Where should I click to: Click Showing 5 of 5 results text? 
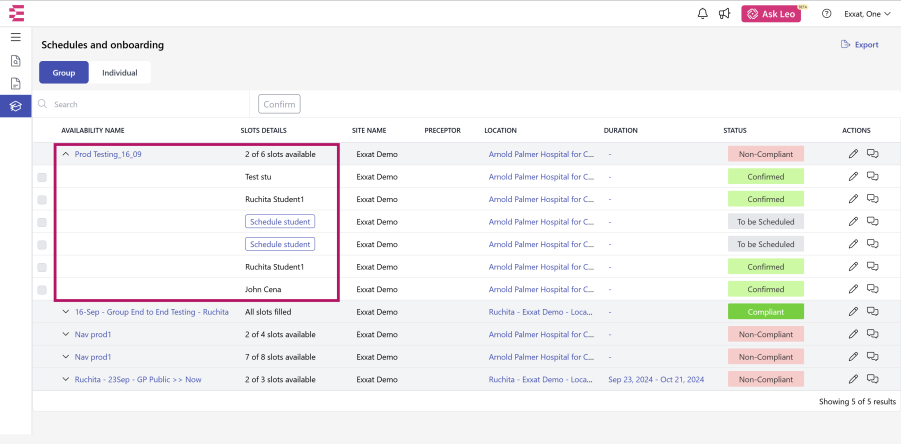click(857, 401)
